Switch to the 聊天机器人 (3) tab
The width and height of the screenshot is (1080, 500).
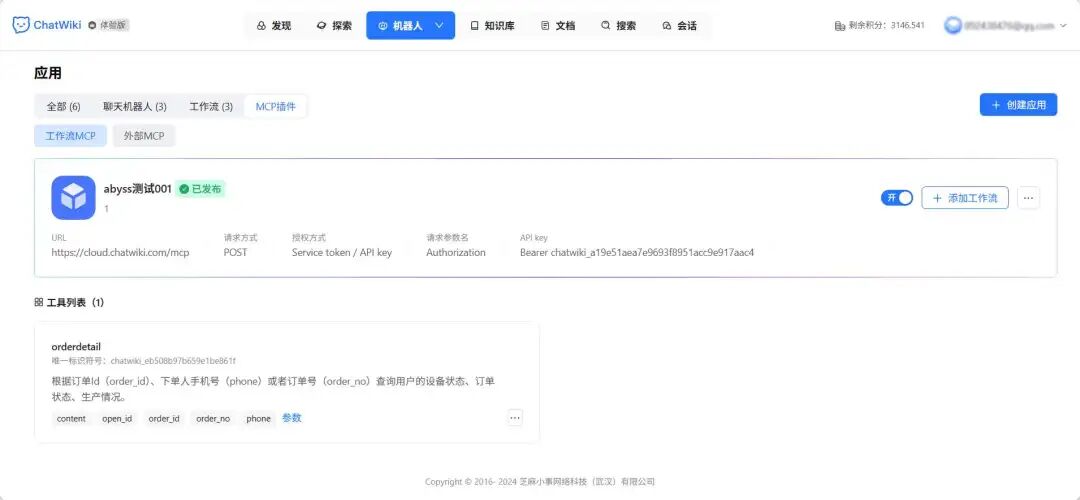pyautogui.click(x=134, y=106)
